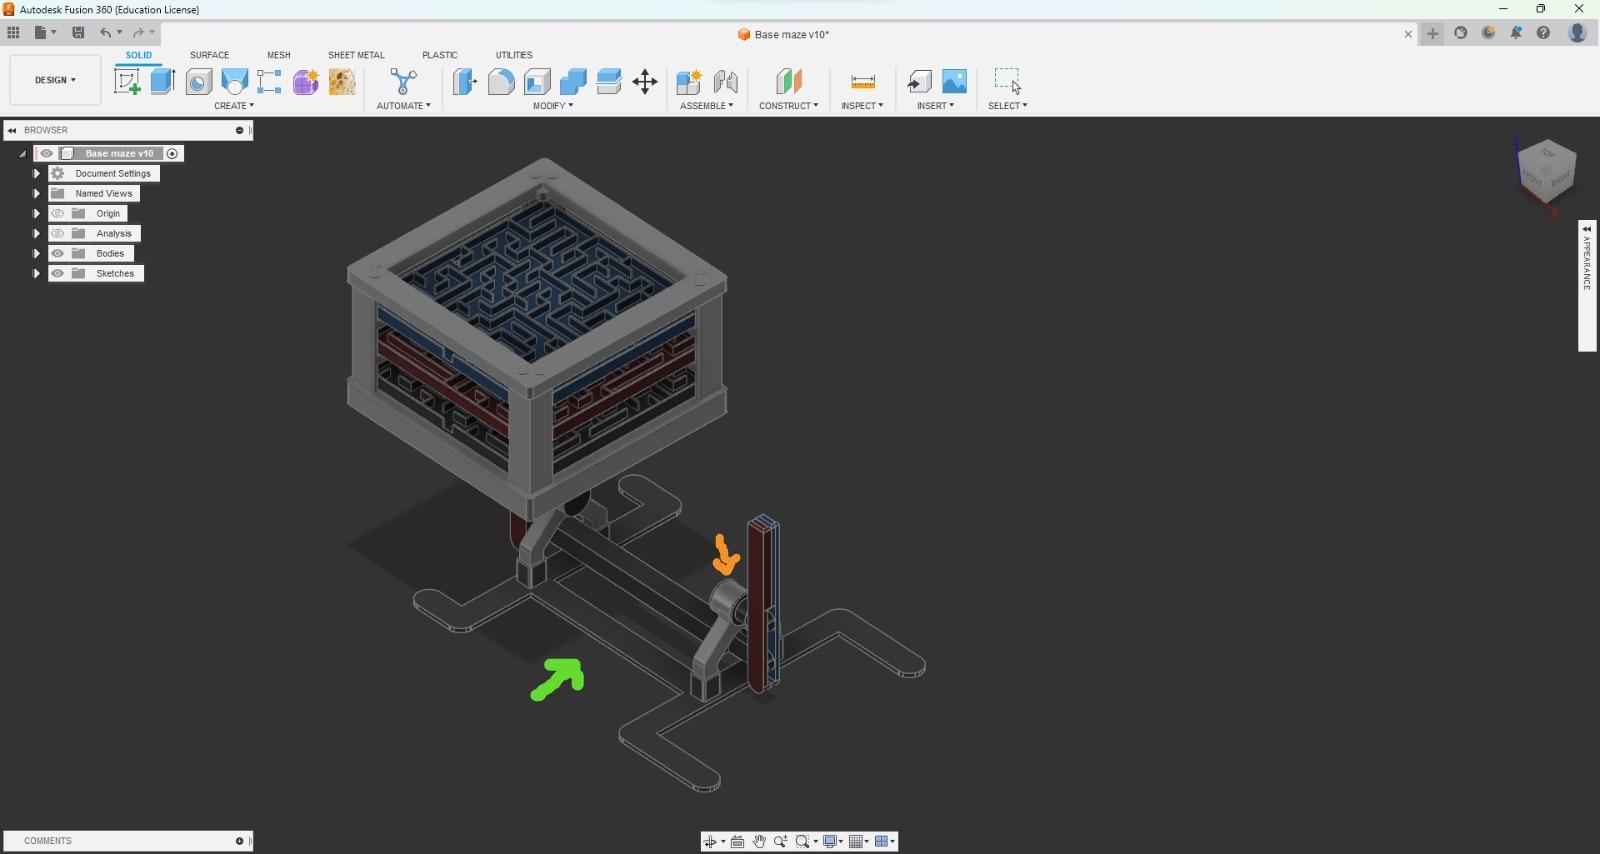Expand the Named Views node
The width and height of the screenshot is (1600, 854).
point(37,193)
